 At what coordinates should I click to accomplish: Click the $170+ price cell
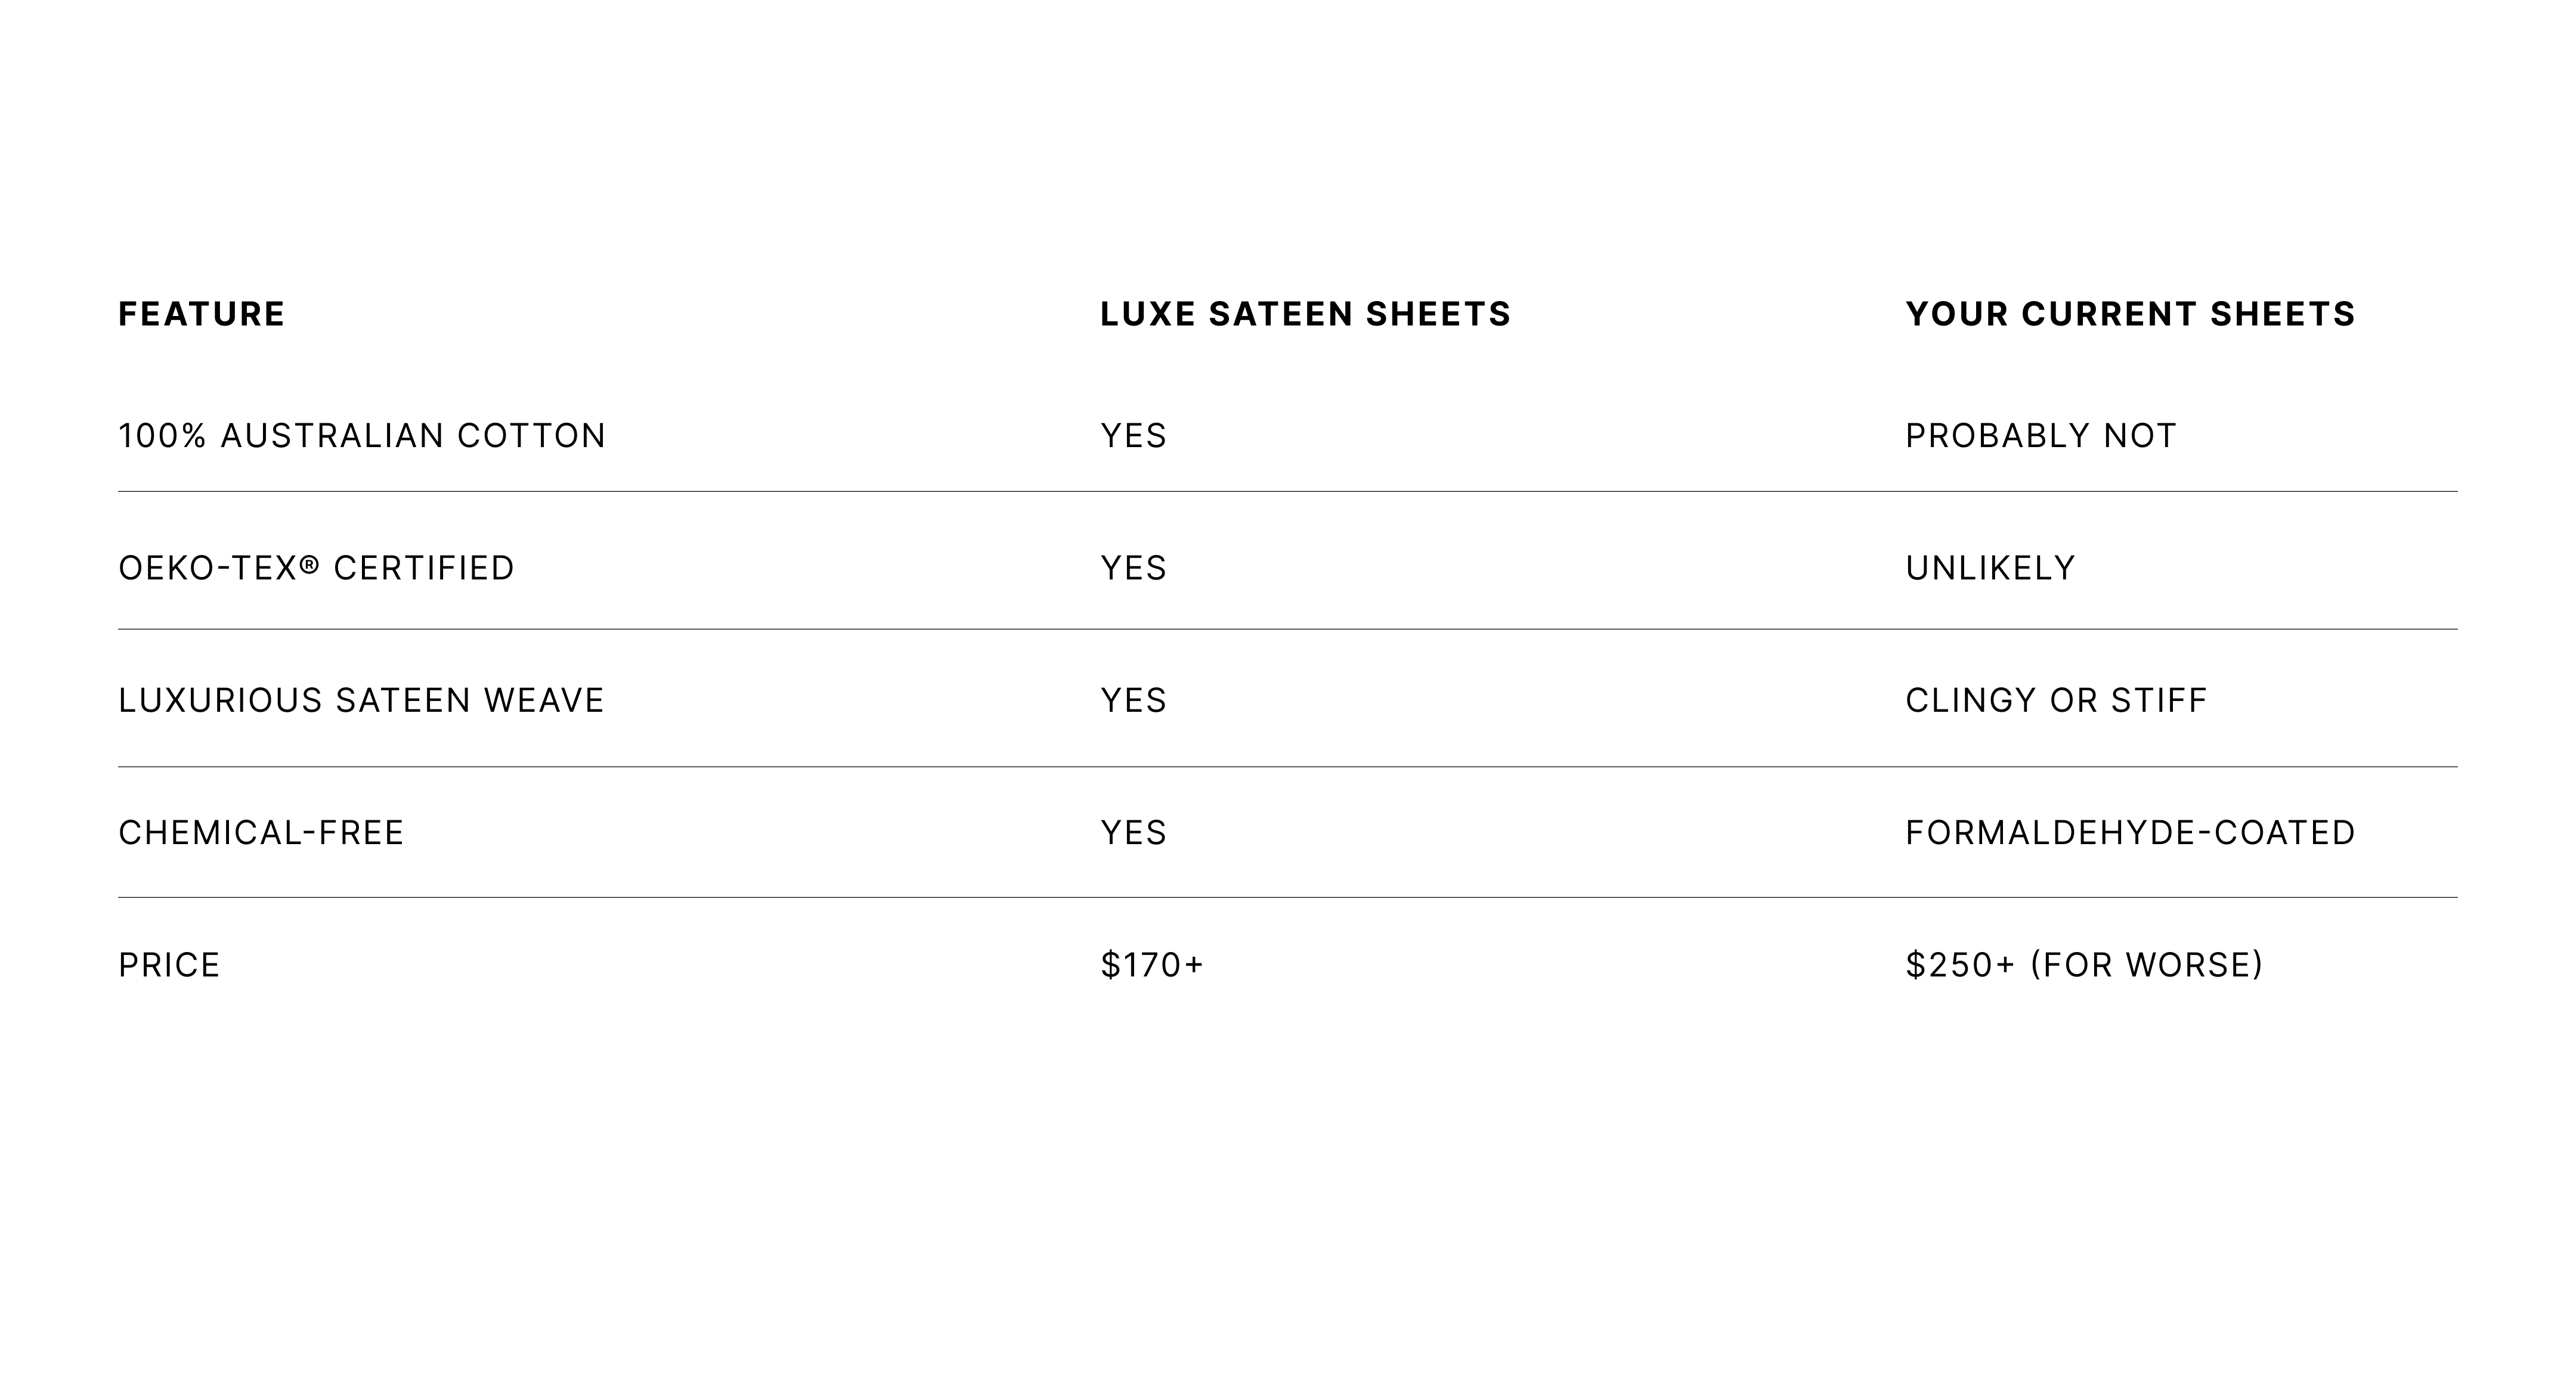click(1152, 965)
